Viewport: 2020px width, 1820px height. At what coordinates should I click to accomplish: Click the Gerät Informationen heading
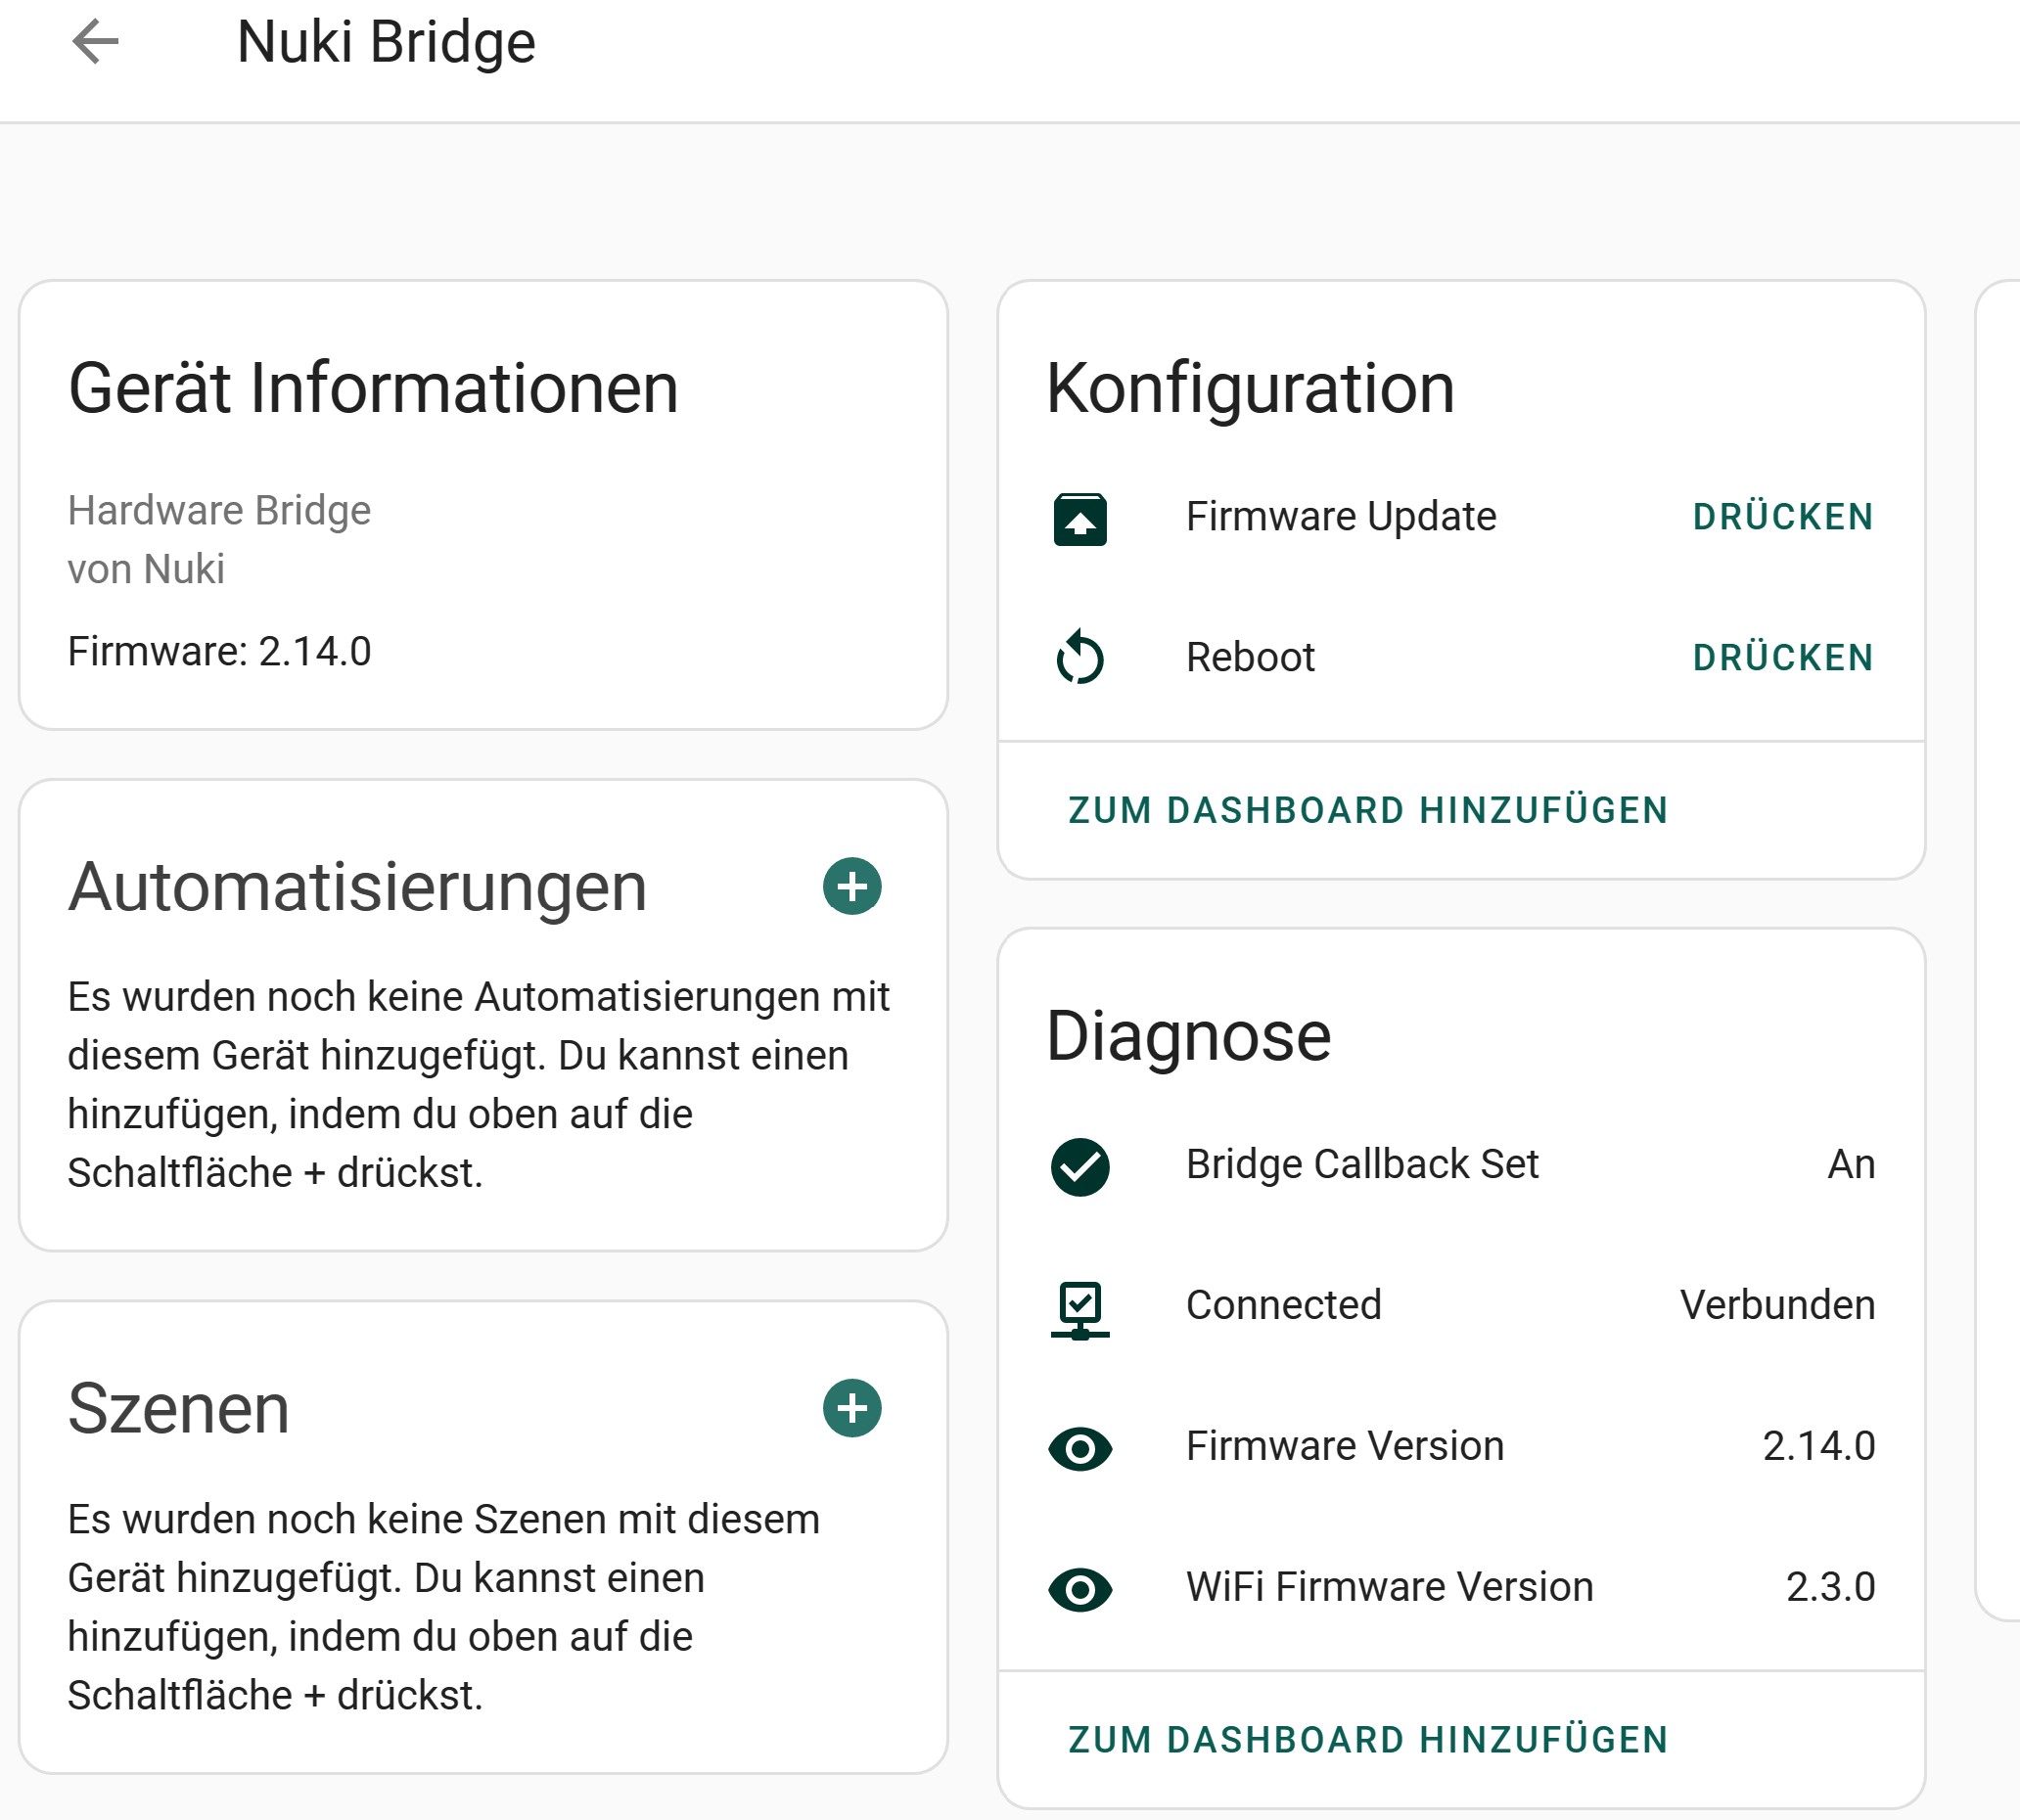click(373, 388)
